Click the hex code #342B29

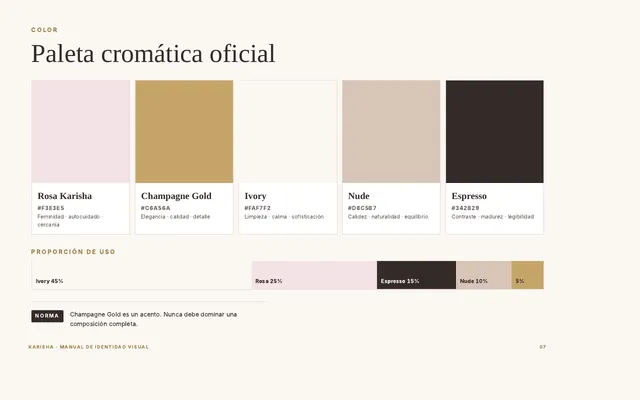[x=465, y=208]
